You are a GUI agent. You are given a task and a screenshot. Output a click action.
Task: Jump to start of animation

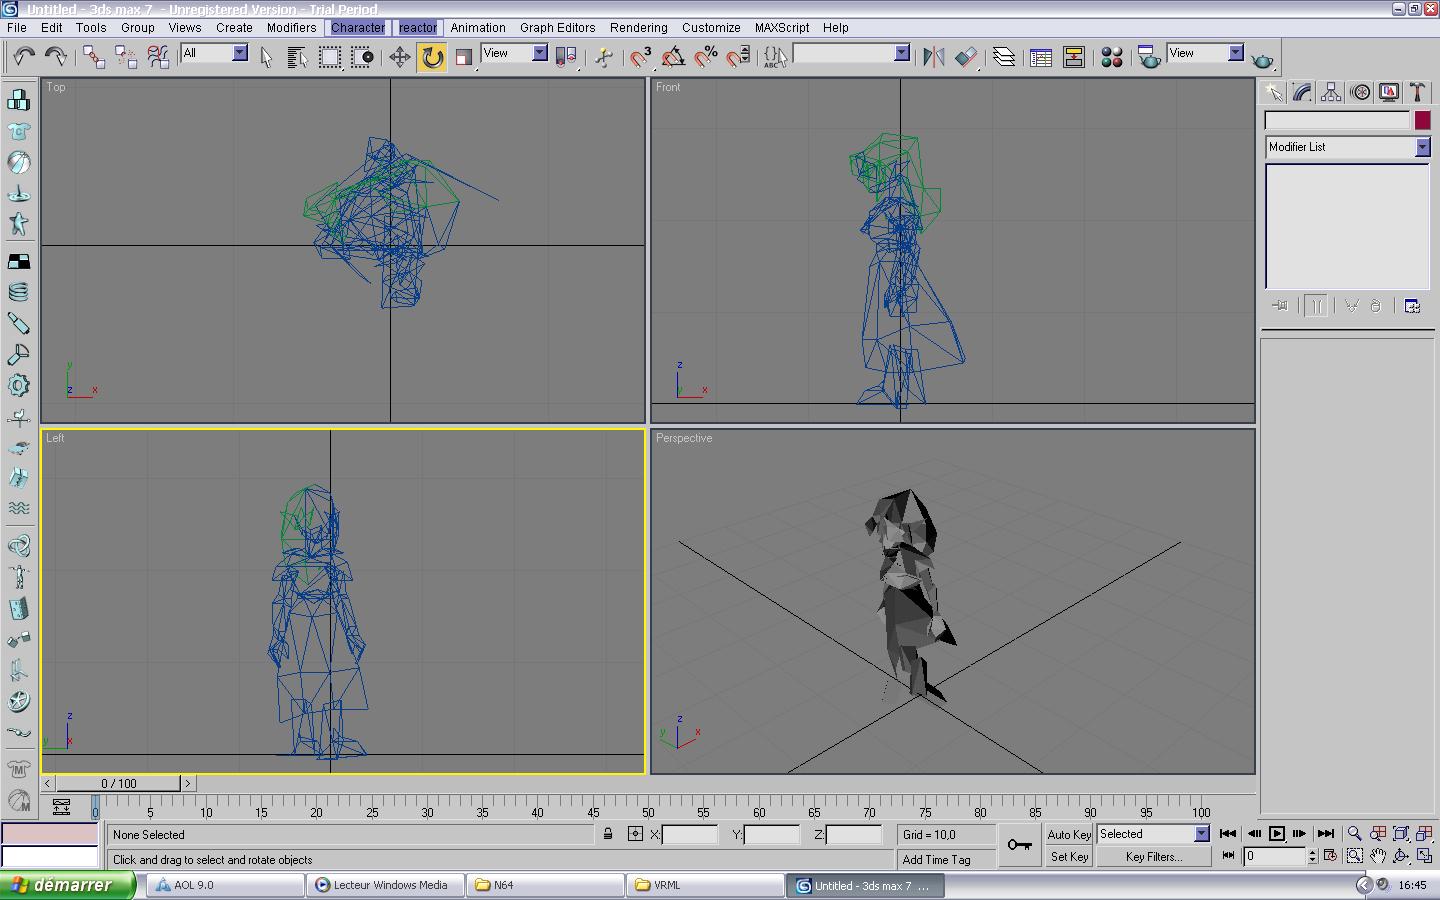pyautogui.click(x=1228, y=833)
